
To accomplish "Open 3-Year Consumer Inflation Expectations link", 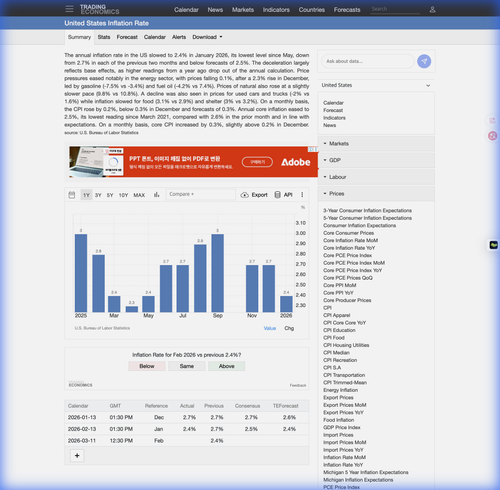I will [367, 211].
